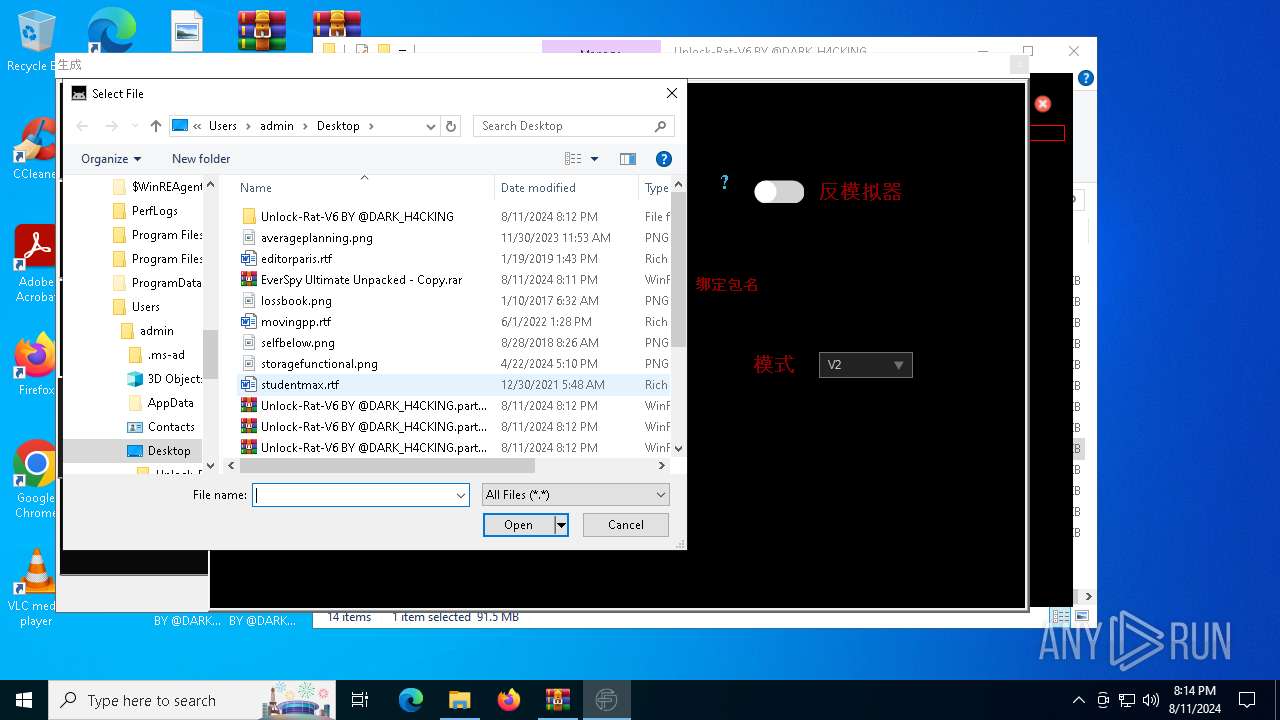Open the All Files (*.*) filter dropdown
This screenshot has height=720, width=1280.
(x=575, y=495)
